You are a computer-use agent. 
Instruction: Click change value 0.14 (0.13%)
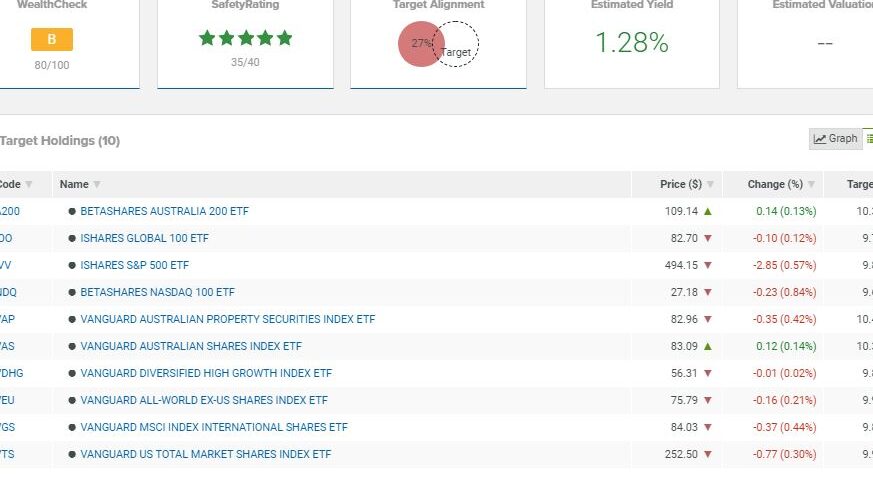786,212
